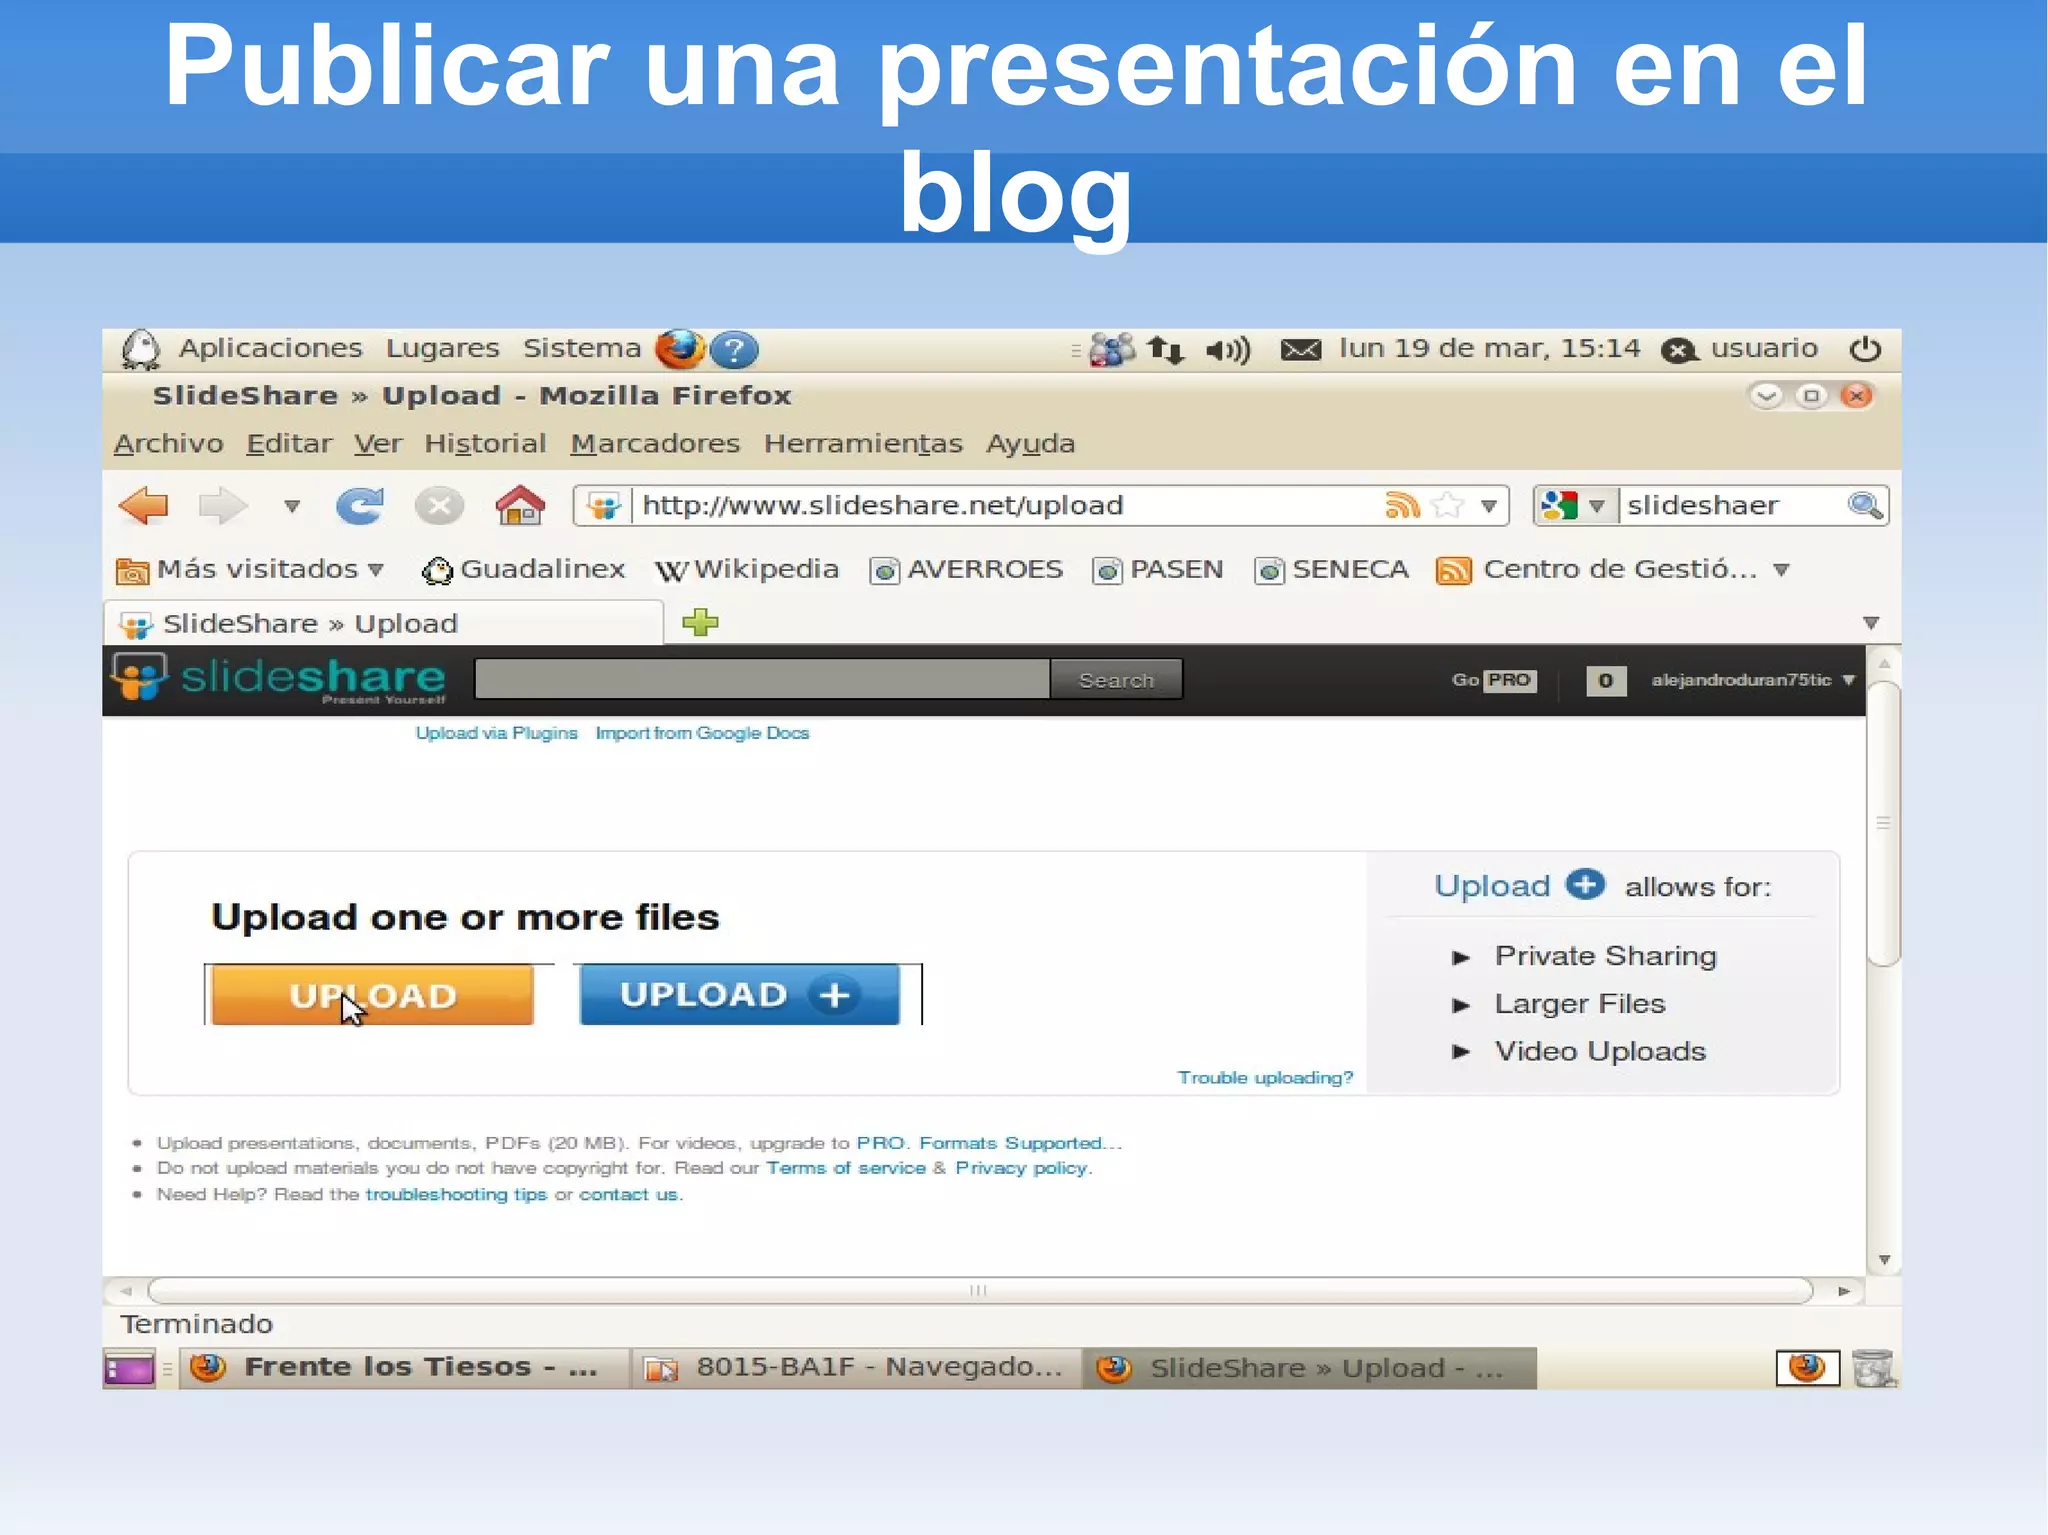Click the power shutdown icon
Screen dimensions: 2048x1535
coord(1865,349)
